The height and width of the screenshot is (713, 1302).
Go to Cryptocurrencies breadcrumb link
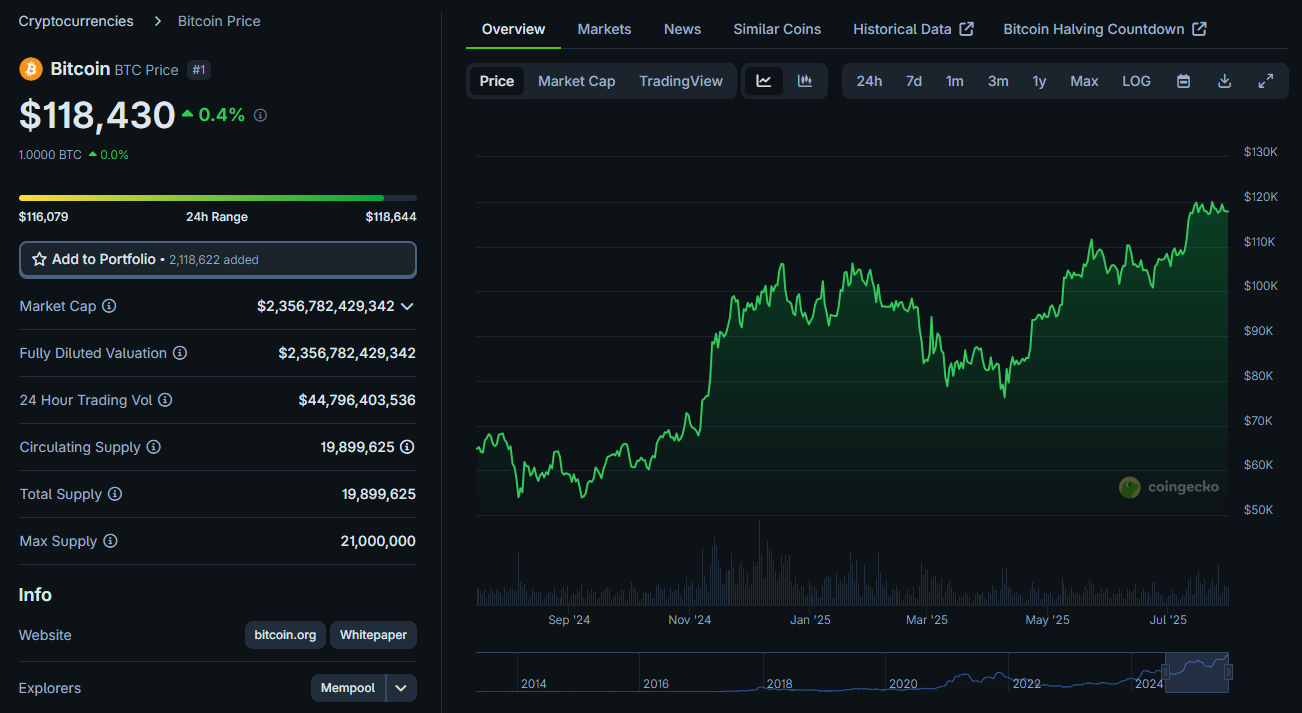click(76, 21)
